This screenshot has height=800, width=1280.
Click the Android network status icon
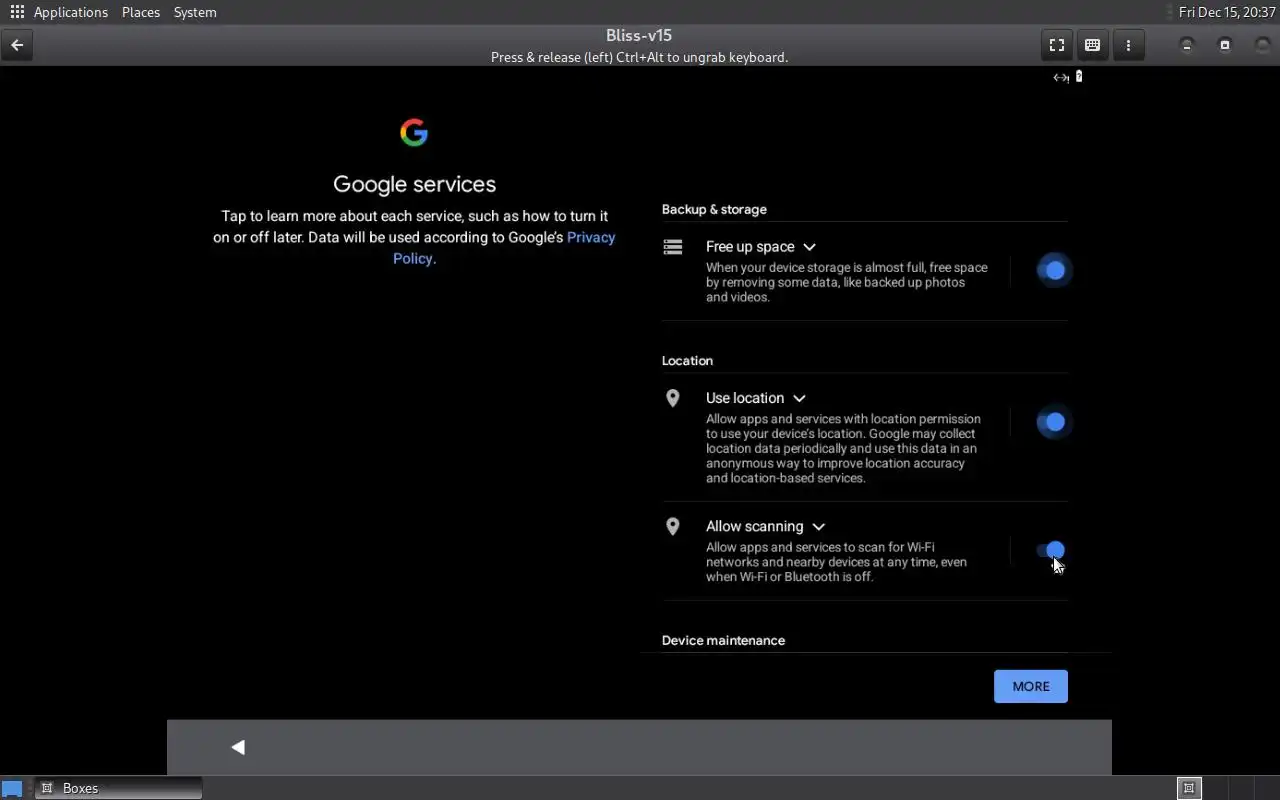coord(1061,77)
